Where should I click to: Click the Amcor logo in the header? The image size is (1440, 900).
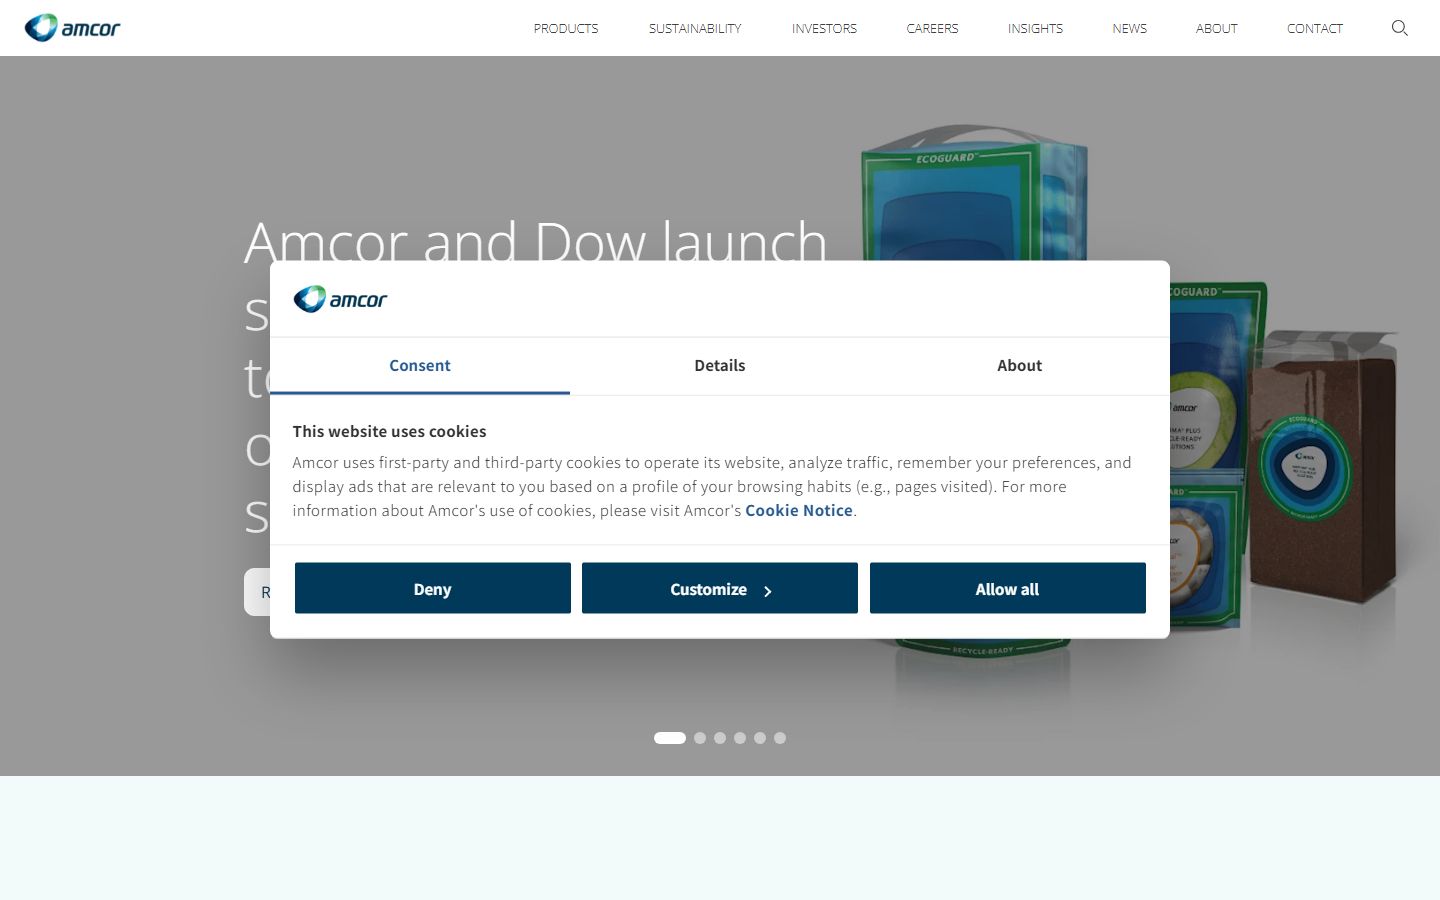pos(72,28)
